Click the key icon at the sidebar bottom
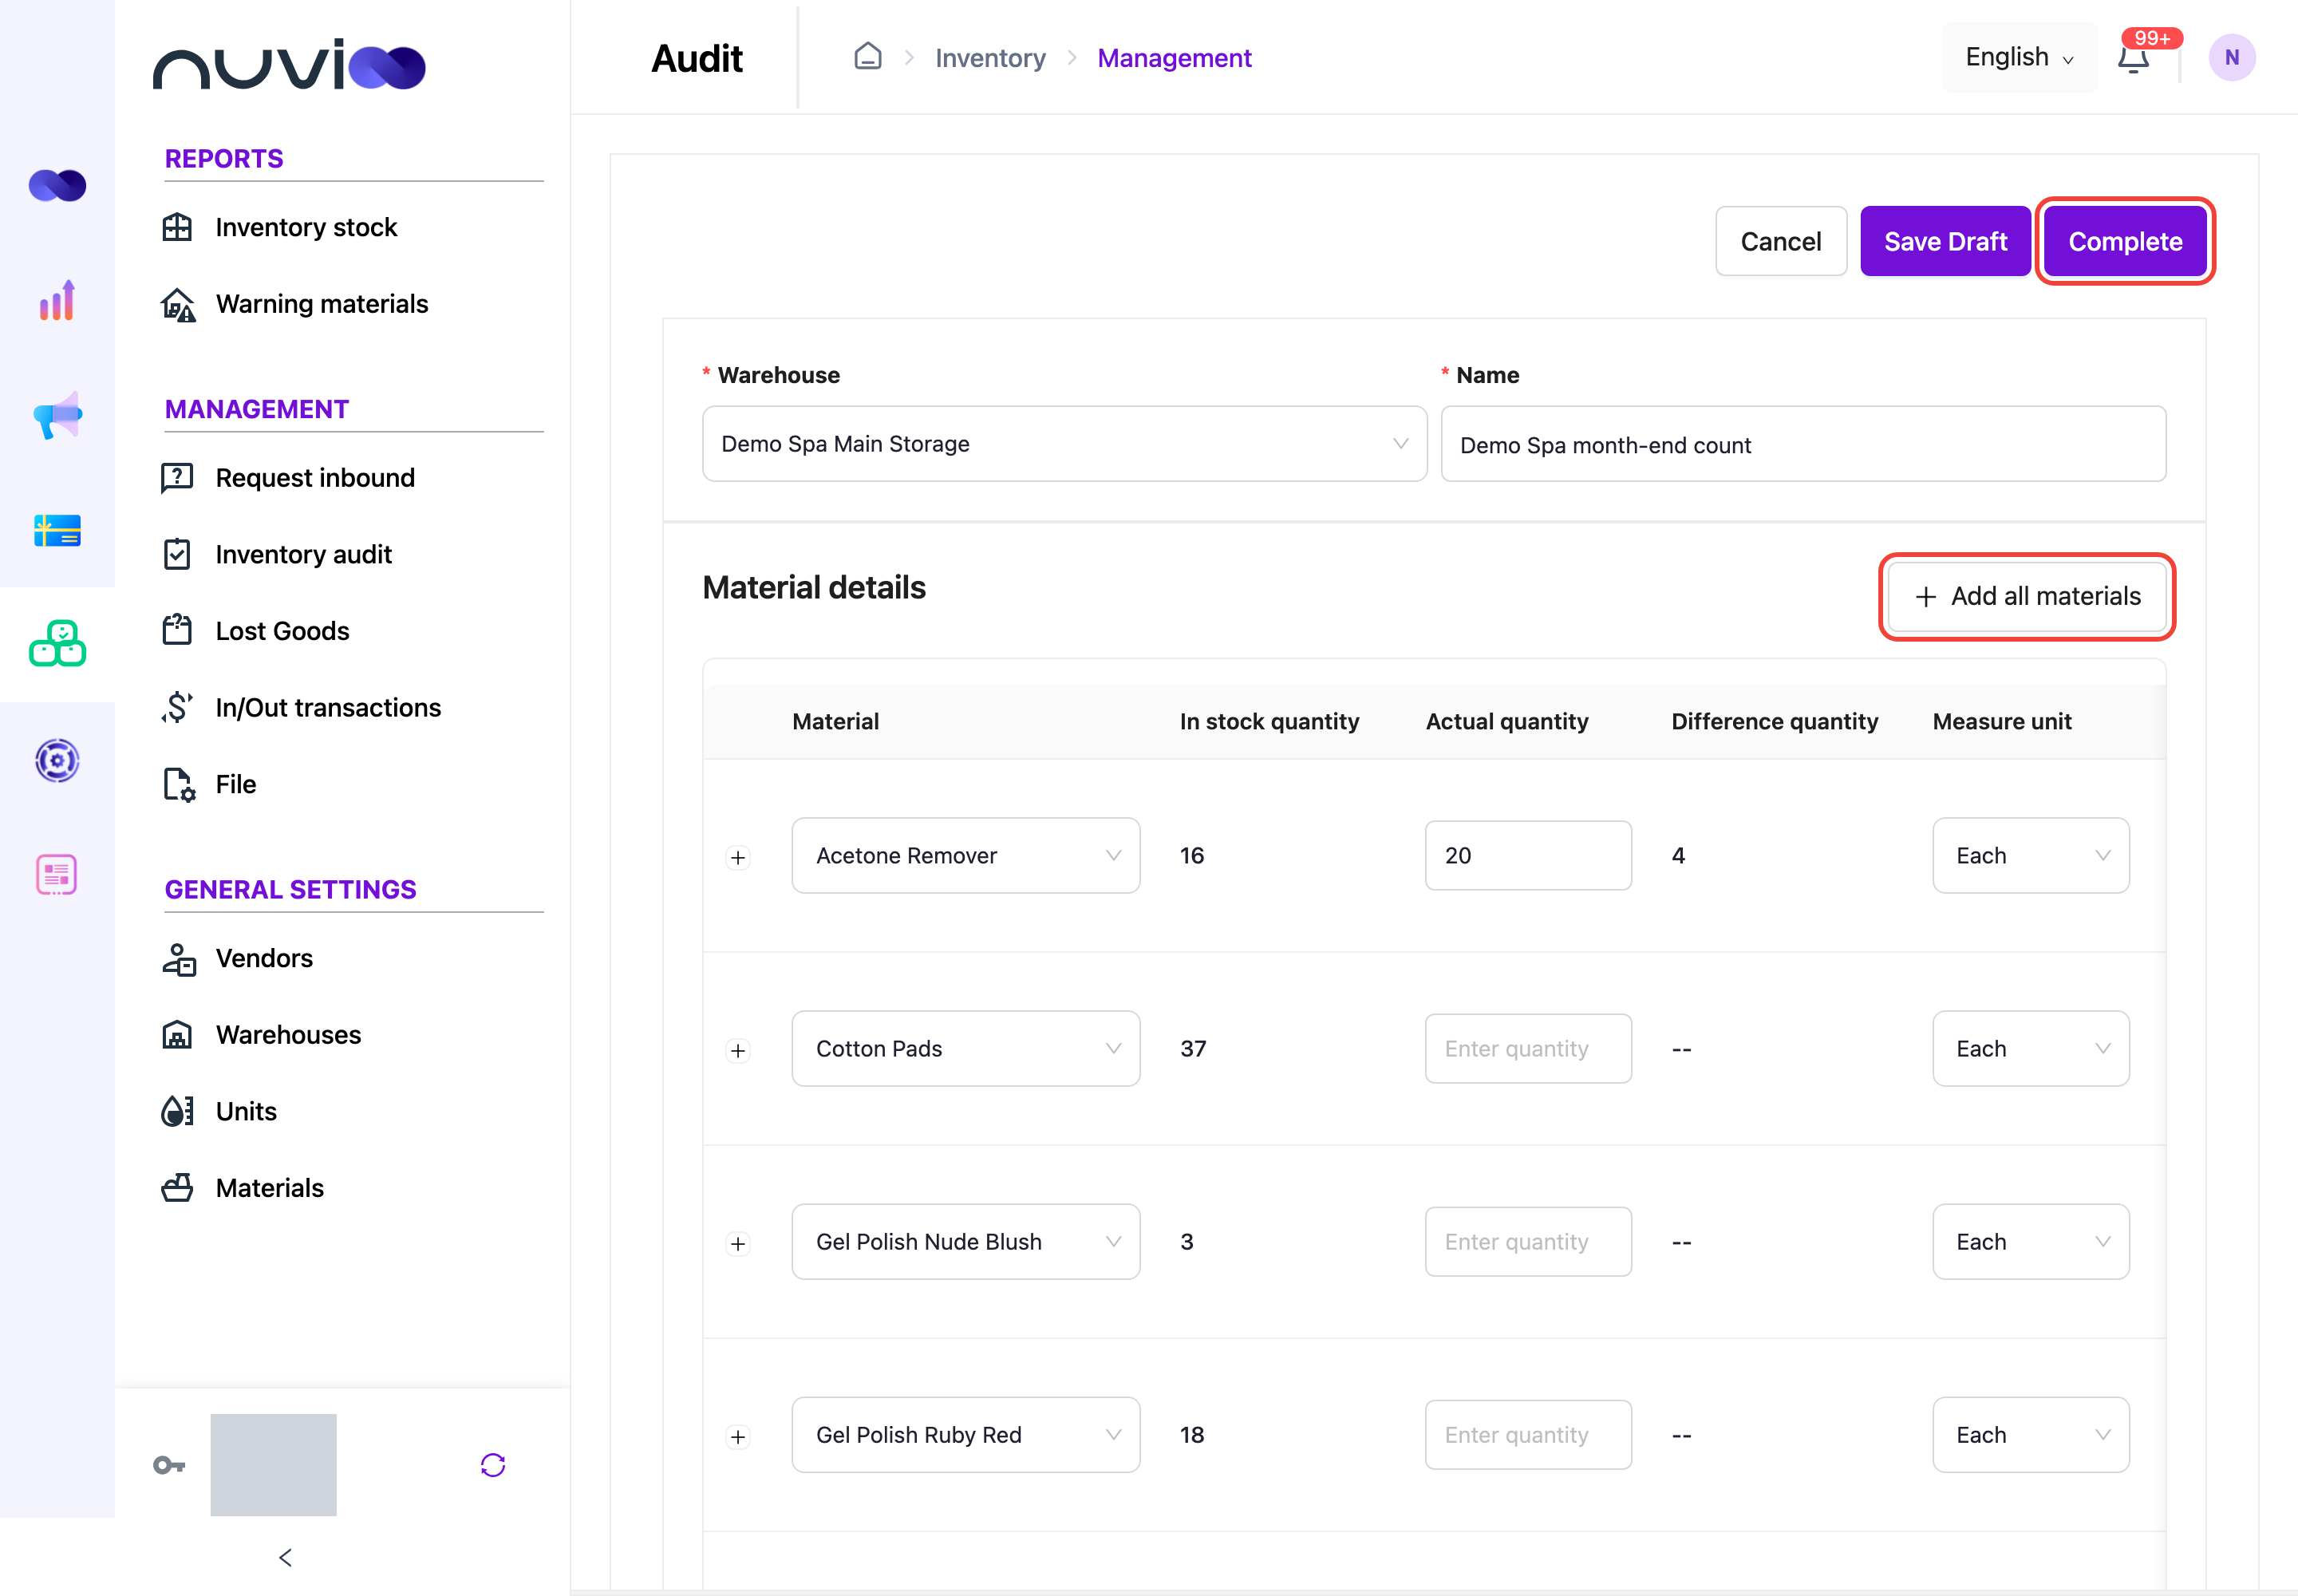This screenshot has height=1596, width=2298. click(169, 1465)
